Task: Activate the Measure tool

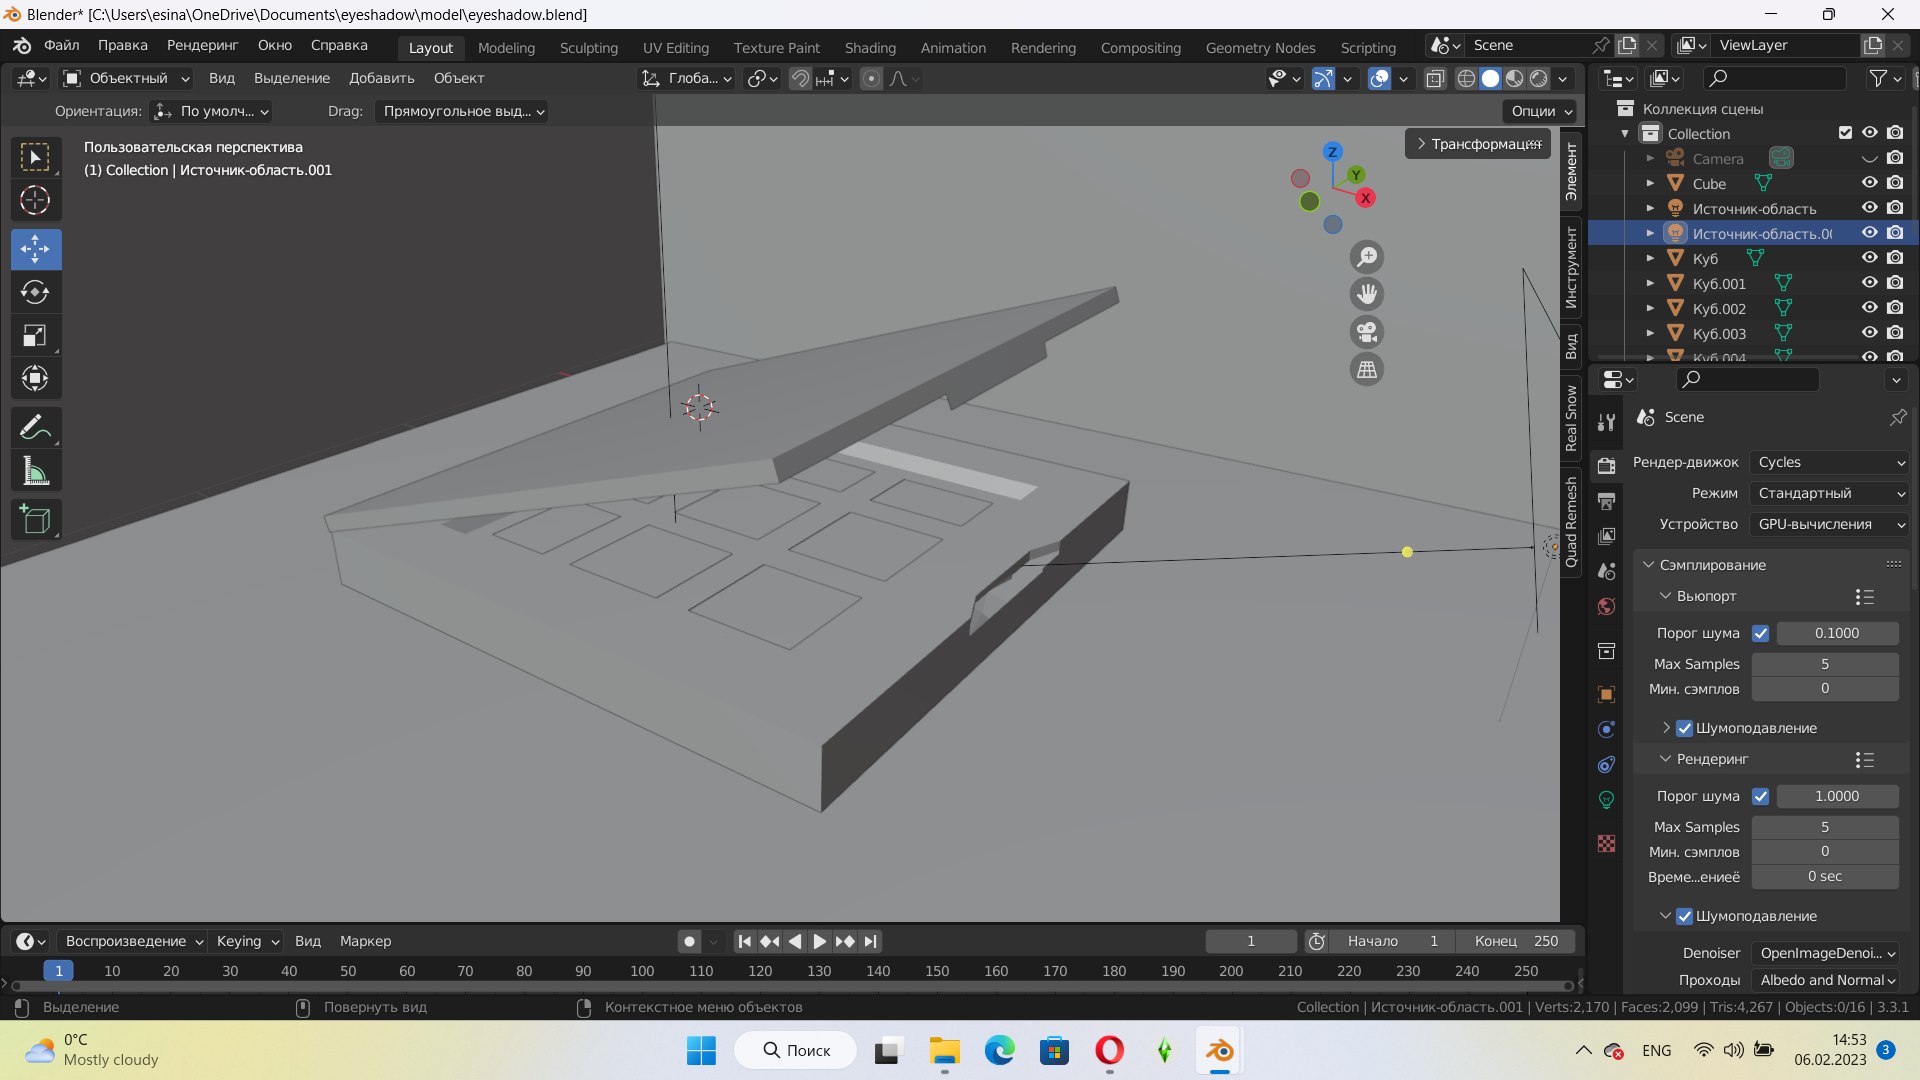Action: [35, 471]
